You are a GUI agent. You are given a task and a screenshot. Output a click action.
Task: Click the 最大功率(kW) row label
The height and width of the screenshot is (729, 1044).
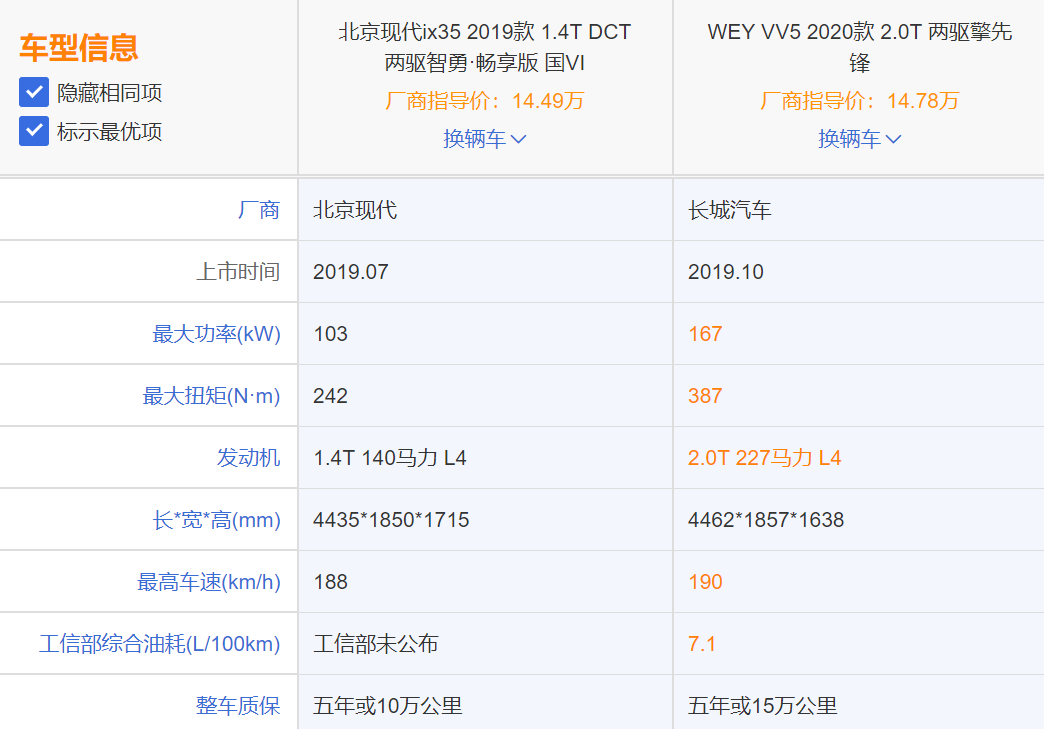(x=216, y=334)
